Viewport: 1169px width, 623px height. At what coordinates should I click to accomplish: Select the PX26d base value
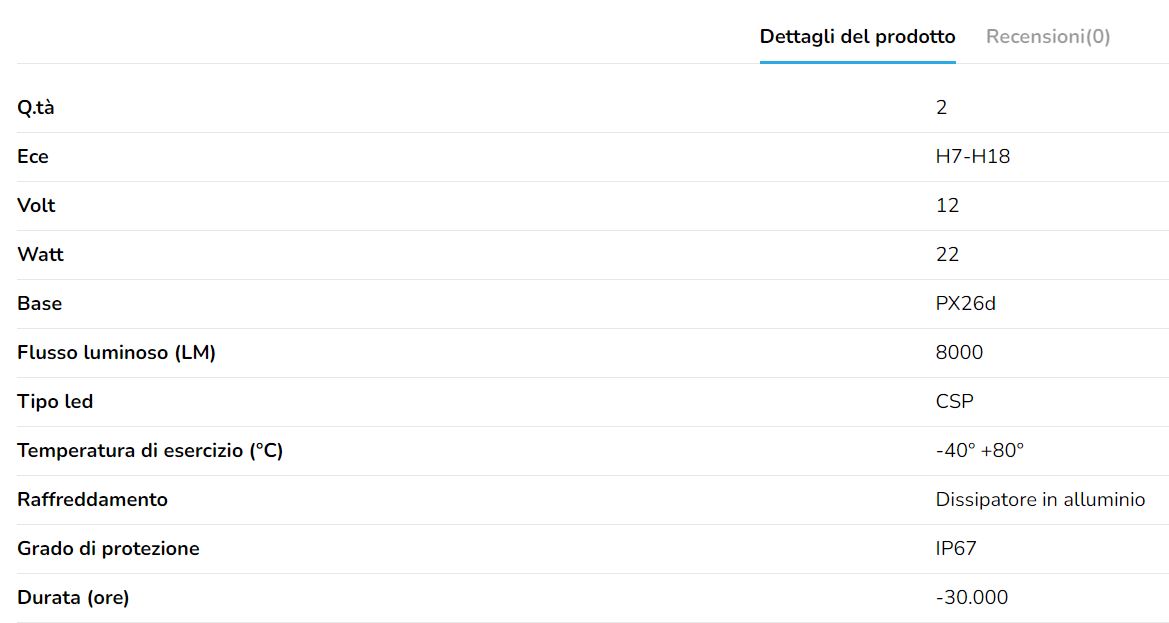coord(965,304)
